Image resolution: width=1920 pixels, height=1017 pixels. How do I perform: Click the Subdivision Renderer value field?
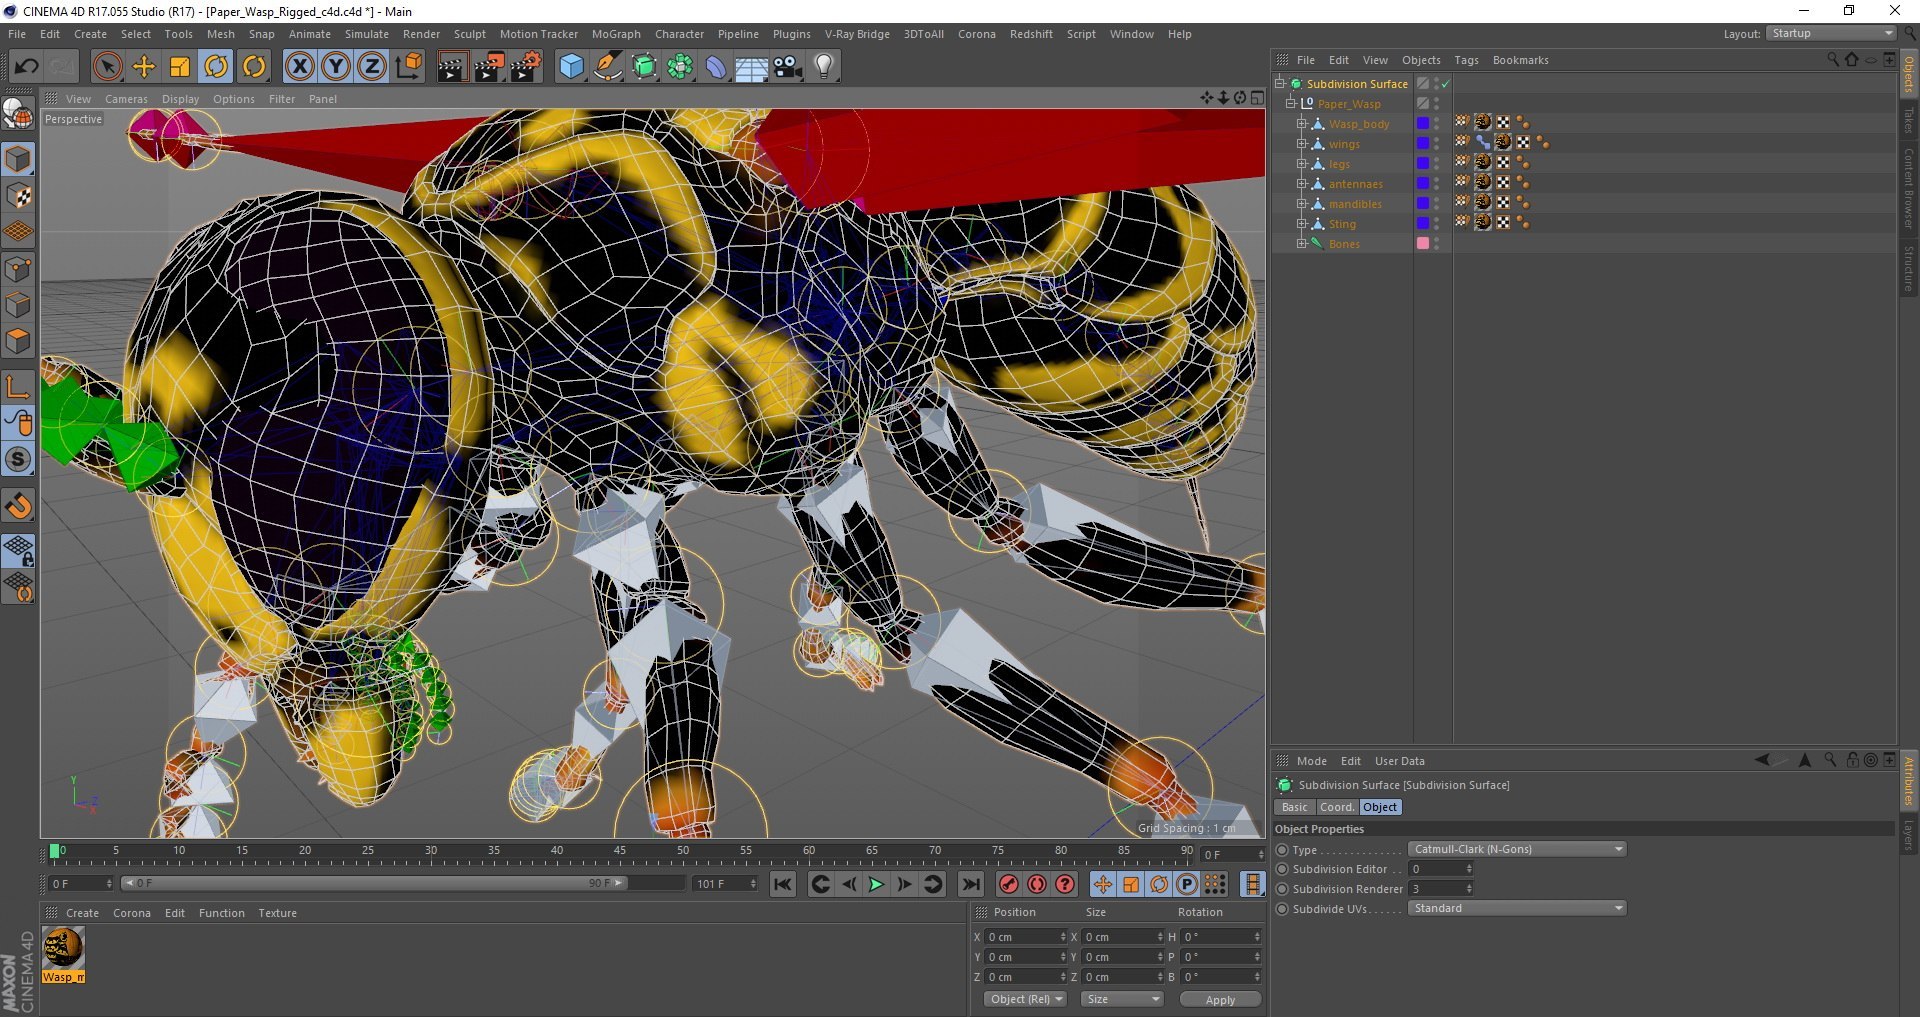coord(1440,889)
